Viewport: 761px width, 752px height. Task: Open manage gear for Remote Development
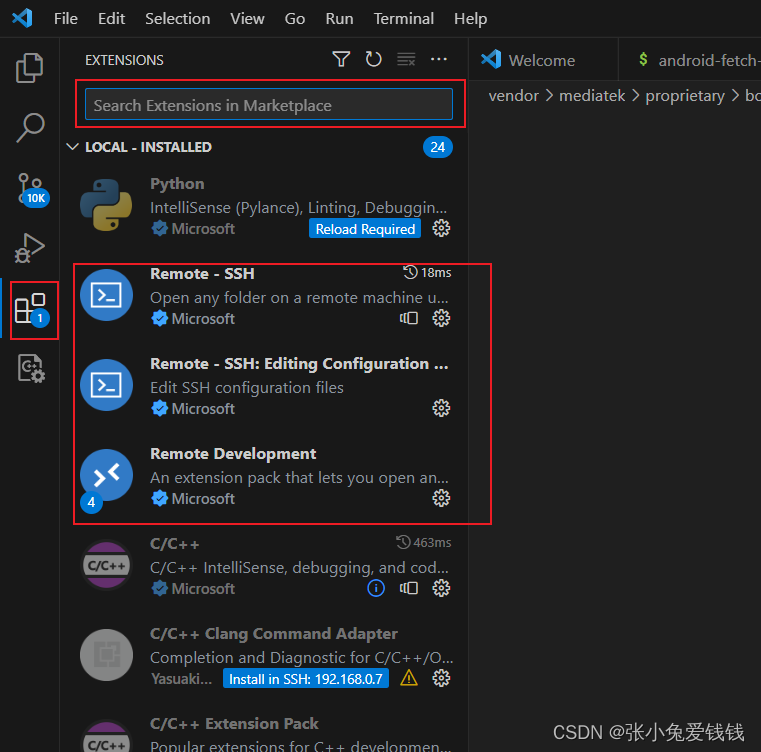pos(441,498)
